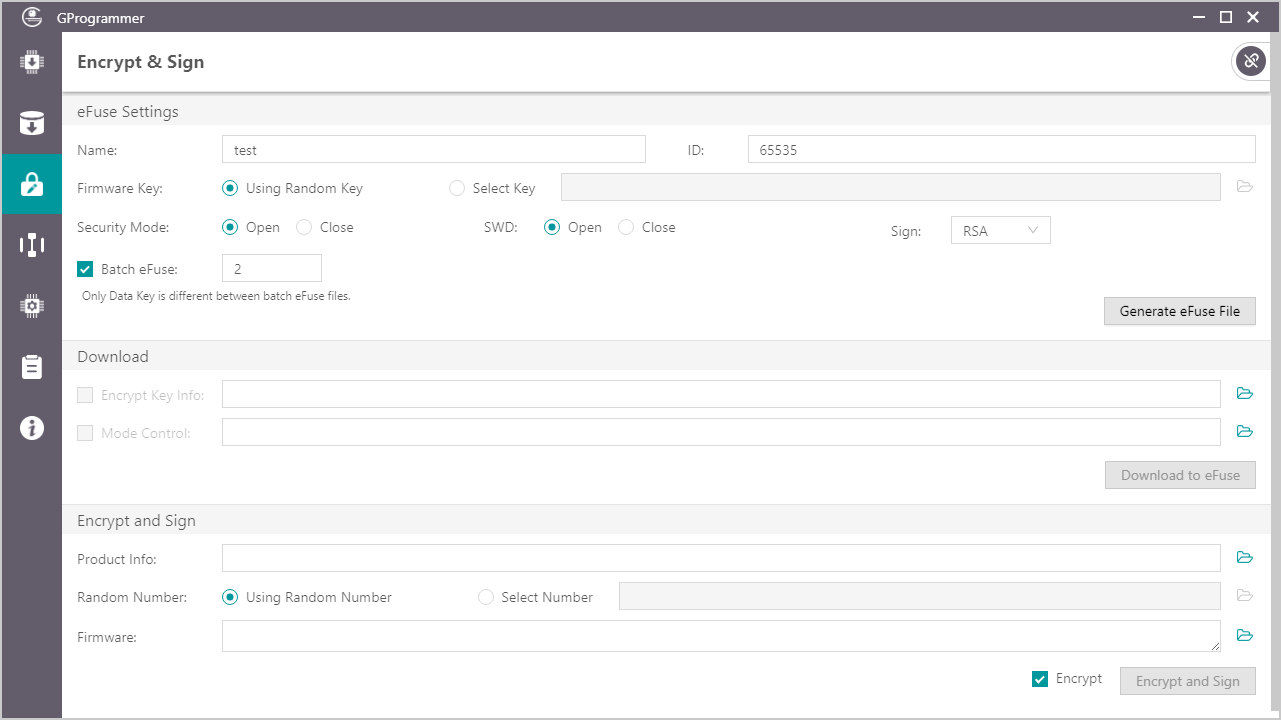Browse folder for Product Info file
Image resolution: width=1281 pixels, height=720 pixels.
coord(1244,558)
